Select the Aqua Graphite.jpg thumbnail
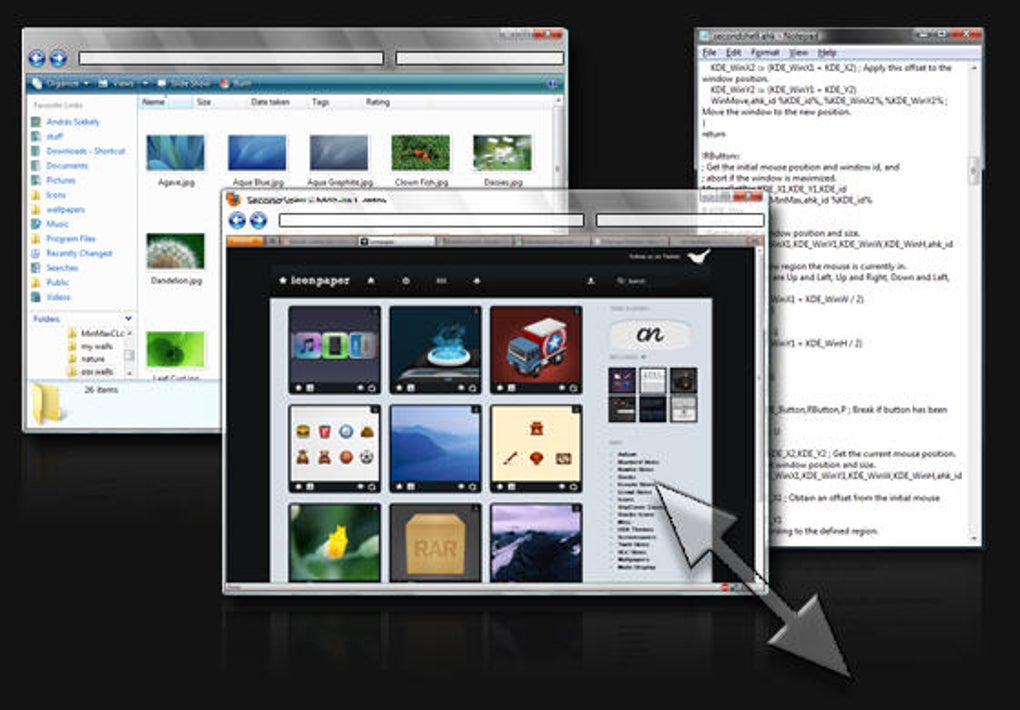The image size is (1020, 710). click(339, 153)
